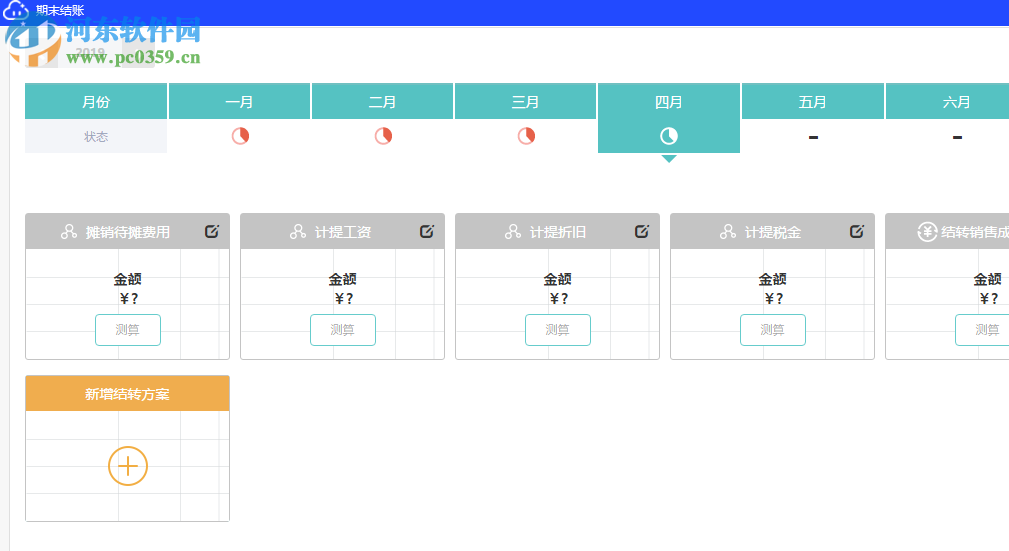Open edit icon on 计提税金 card
The width and height of the screenshot is (1009, 551).
tap(857, 231)
